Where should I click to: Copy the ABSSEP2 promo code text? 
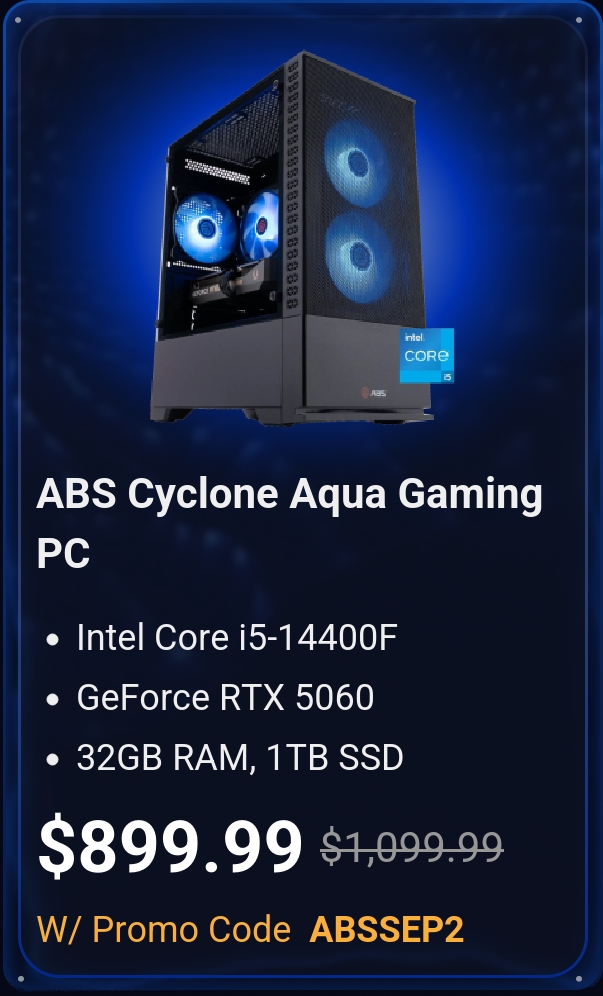386,930
